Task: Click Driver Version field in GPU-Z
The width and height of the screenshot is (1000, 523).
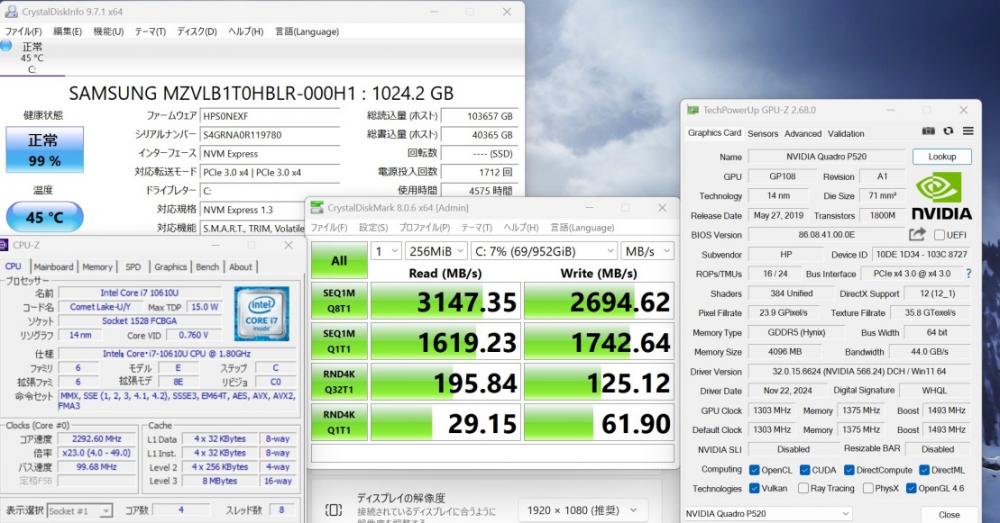Action: [858, 371]
